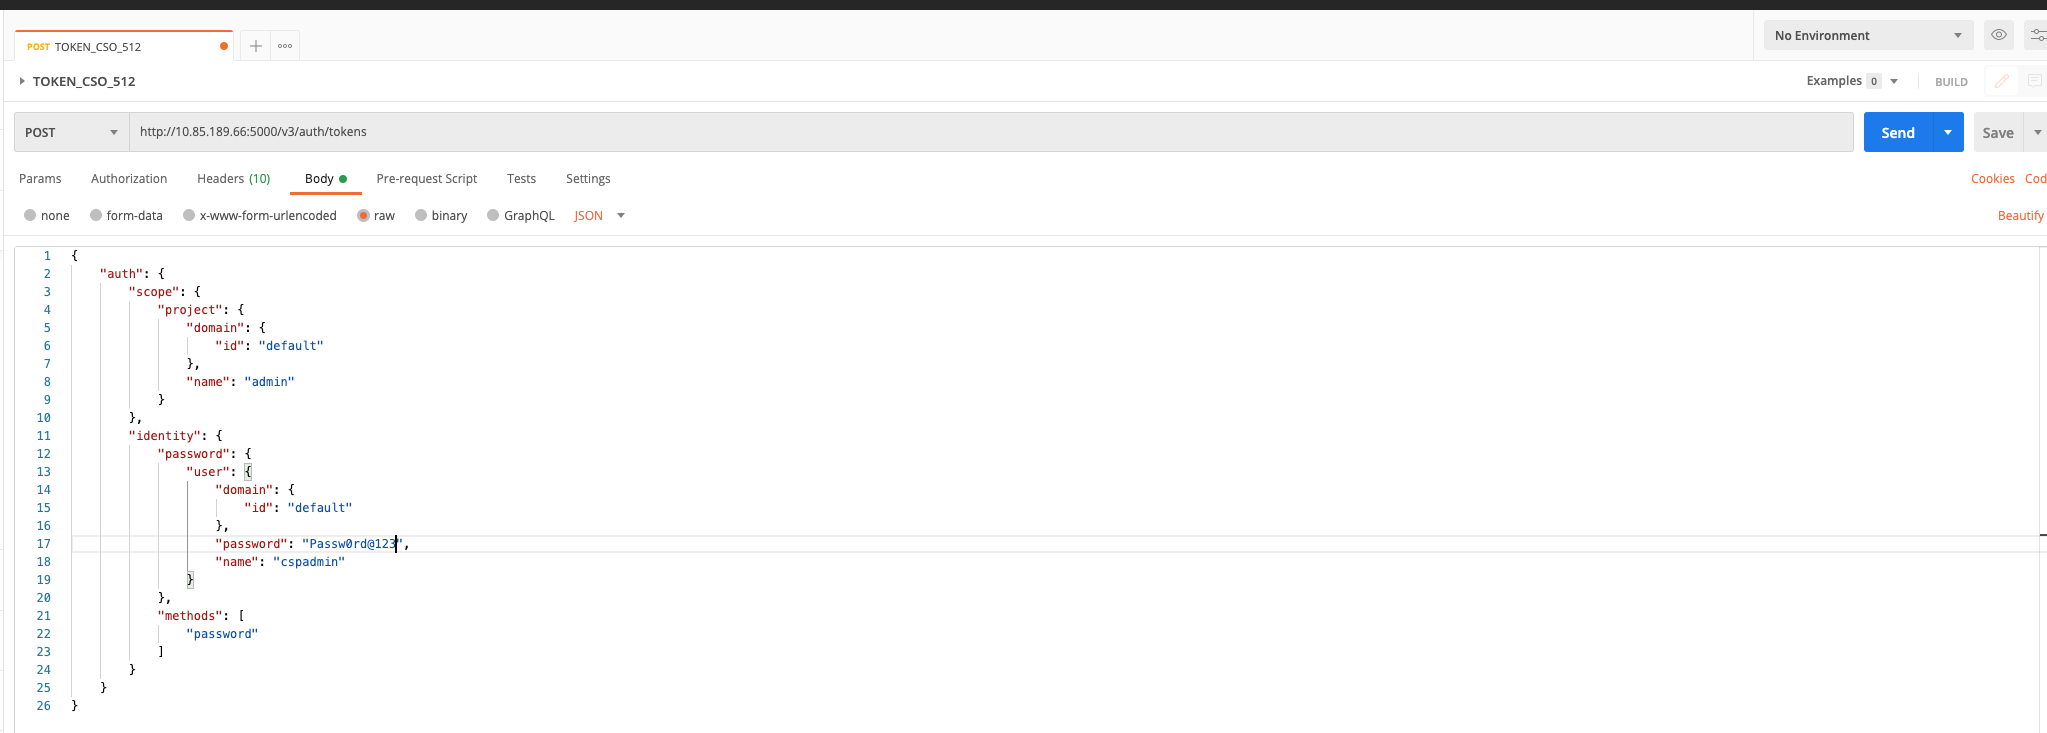Click the Beautify link
This screenshot has height=733, width=2047.
pyautogui.click(x=2020, y=215)
